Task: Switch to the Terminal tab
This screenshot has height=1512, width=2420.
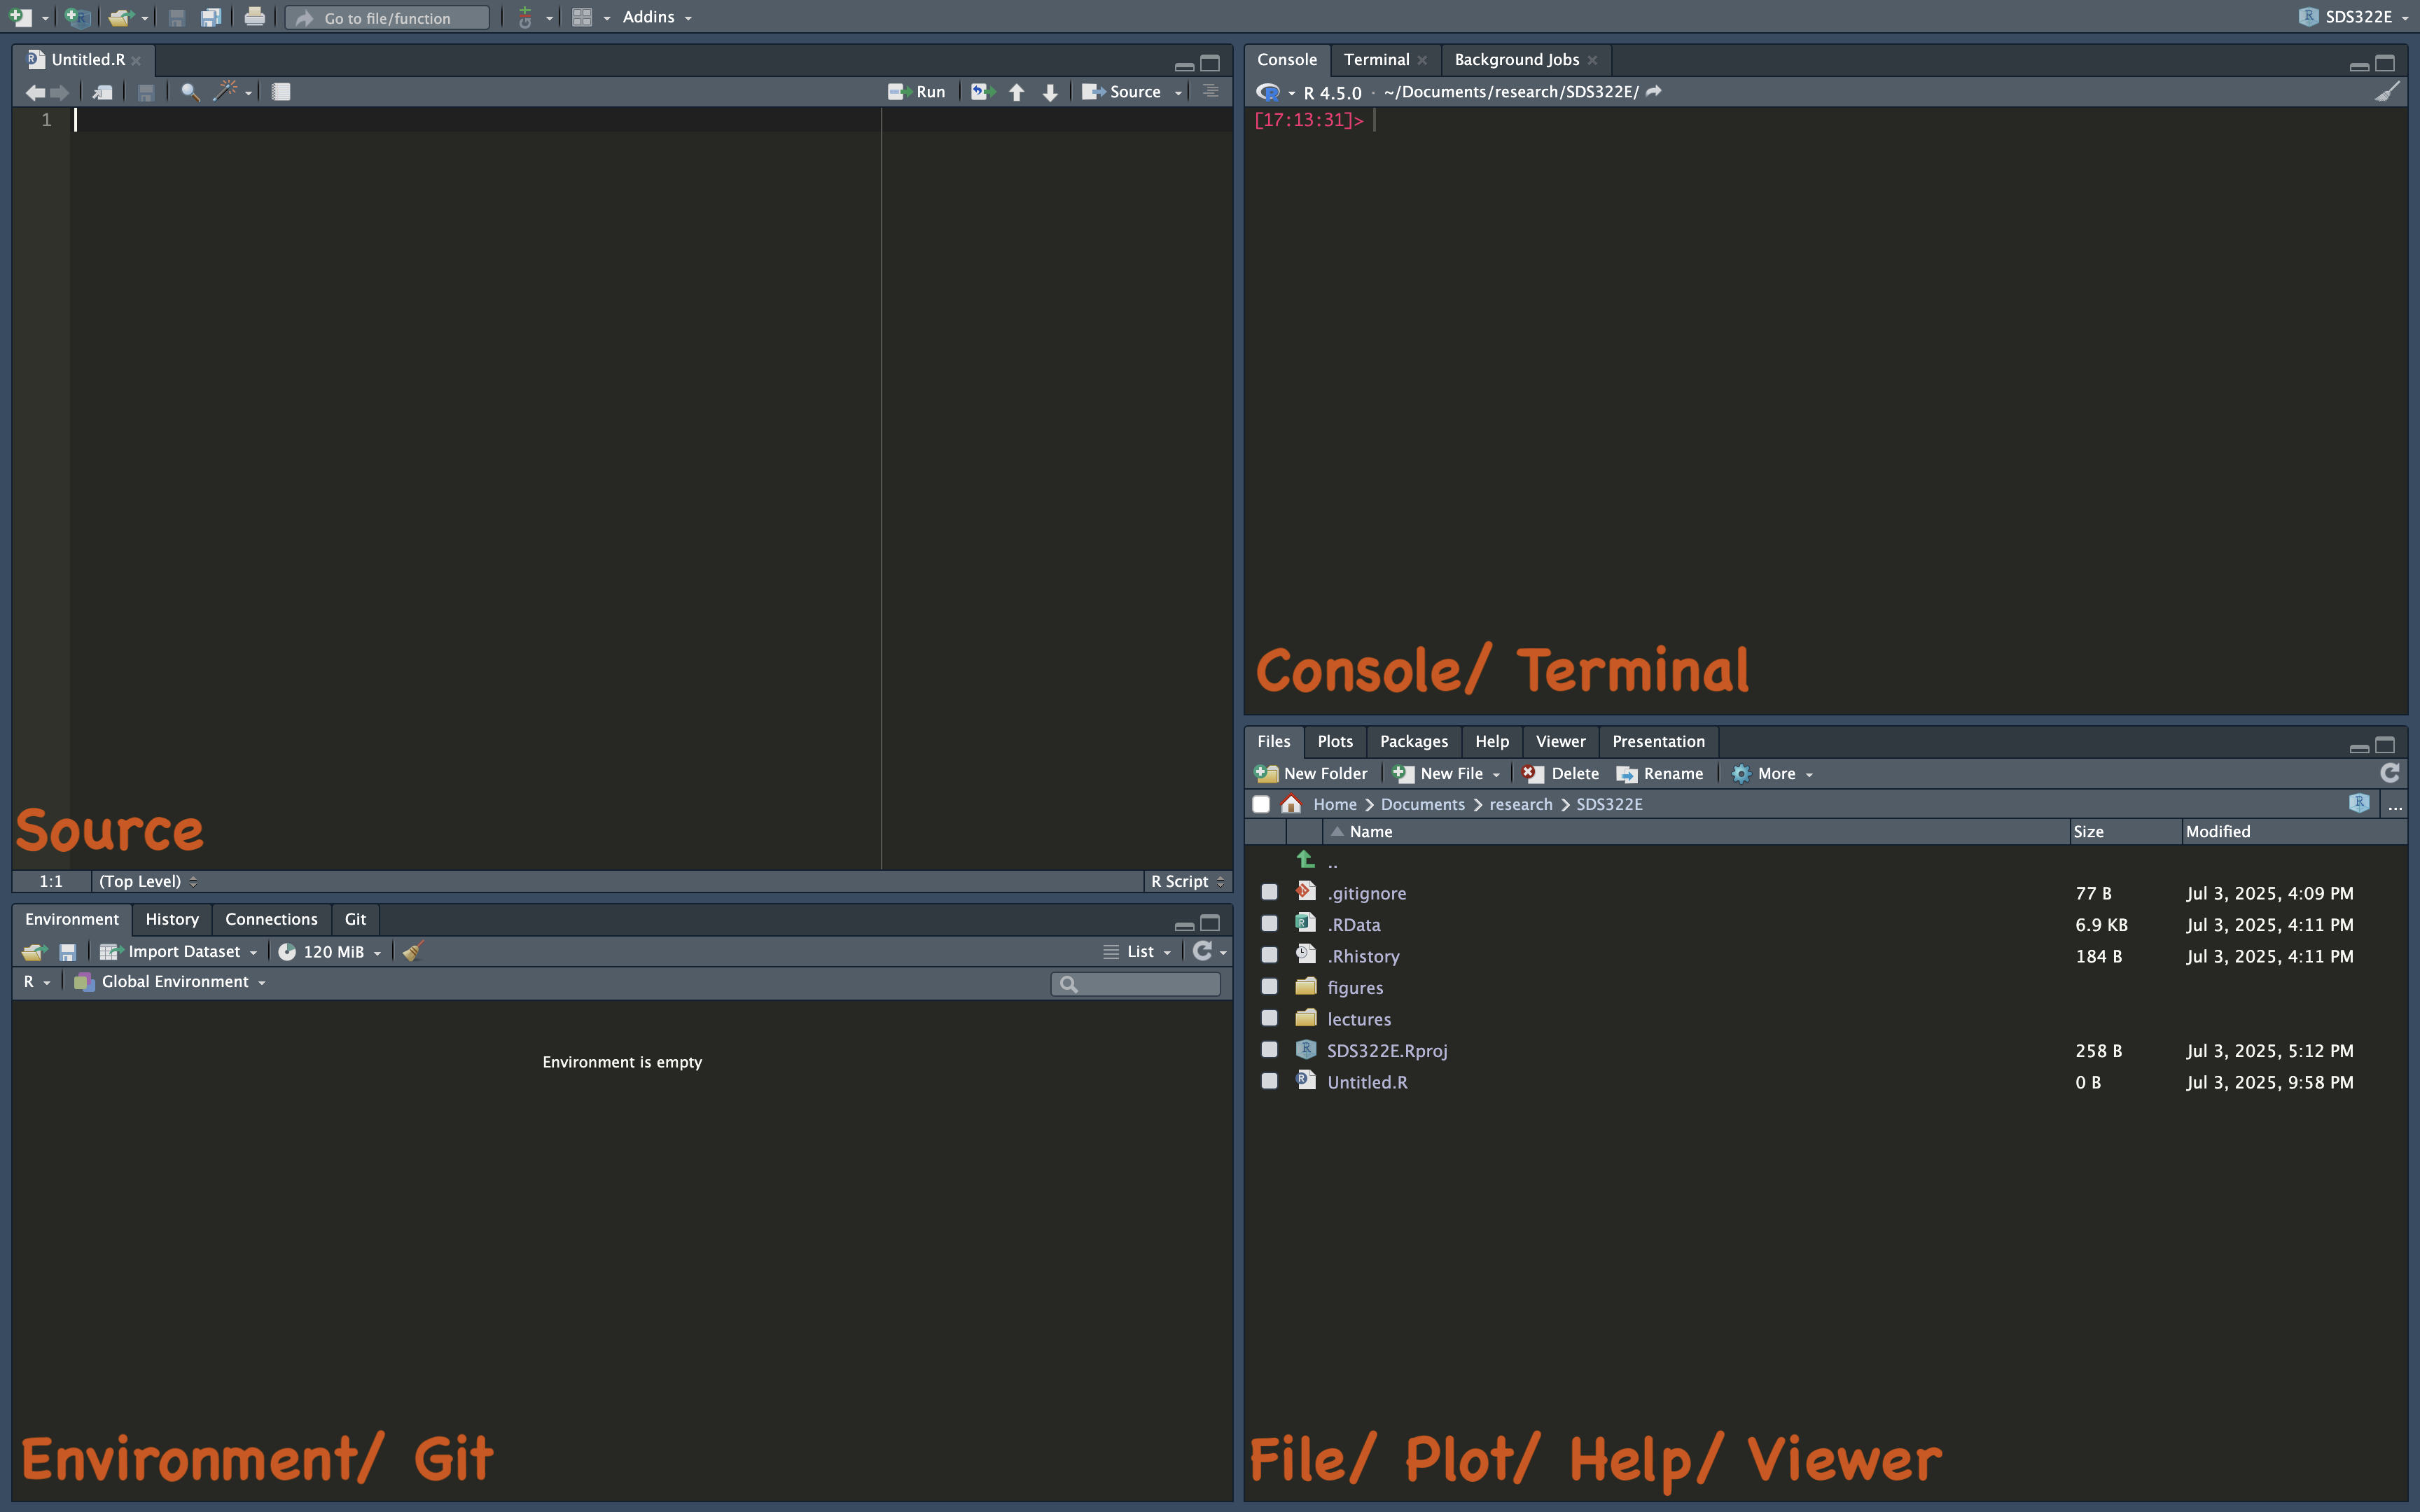Action: click(1376, 60)
